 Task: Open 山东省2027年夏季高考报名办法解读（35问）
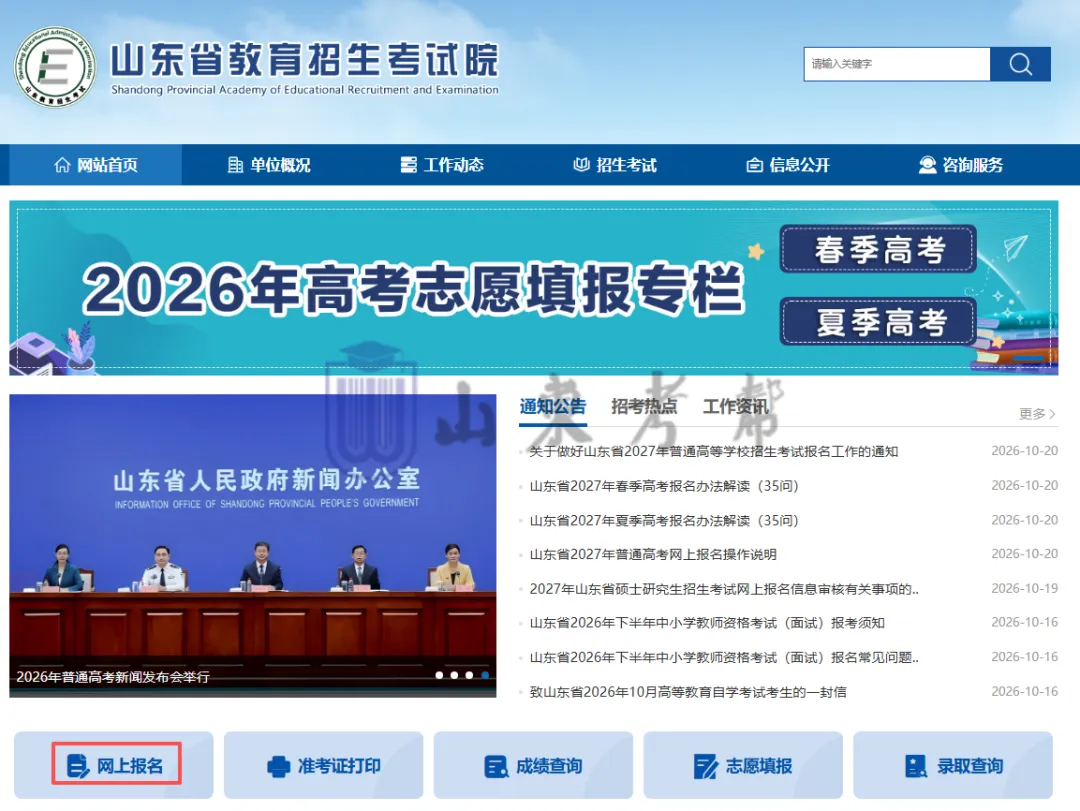point(664,520)
